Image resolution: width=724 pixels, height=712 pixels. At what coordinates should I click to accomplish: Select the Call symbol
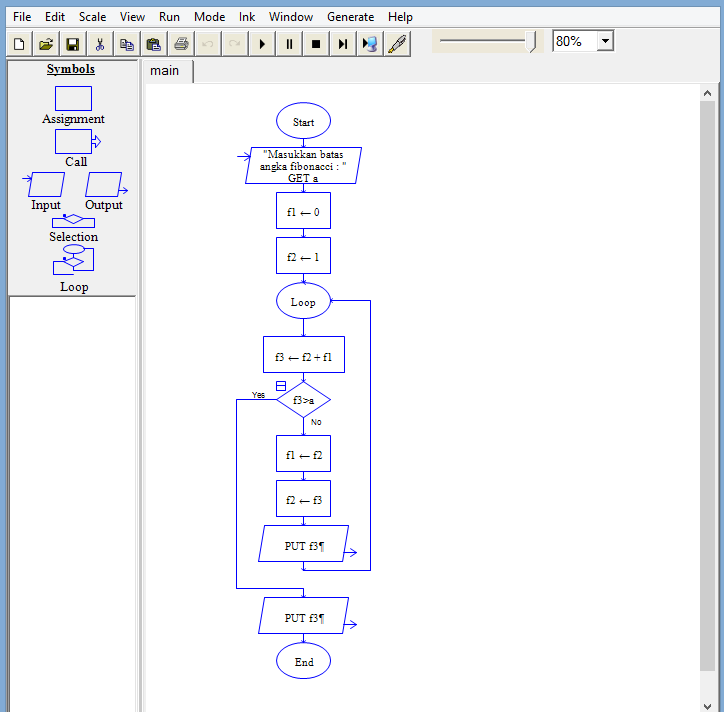(74, 141)
